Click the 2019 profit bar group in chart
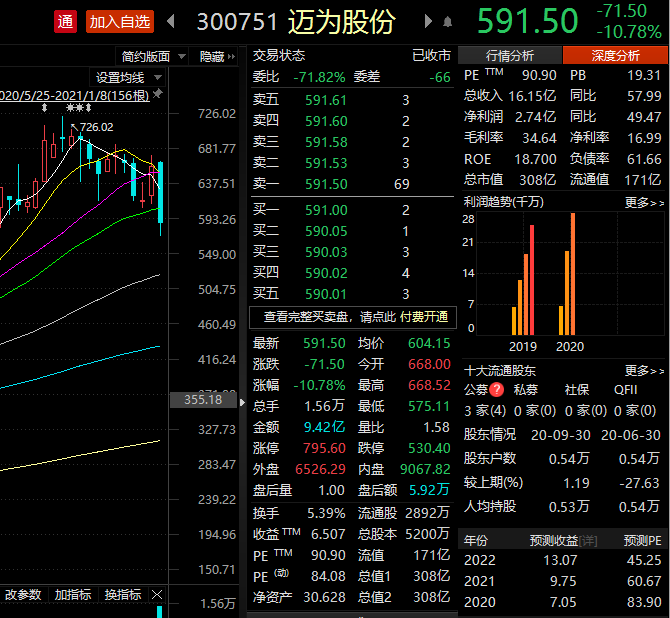 [523, 280]
